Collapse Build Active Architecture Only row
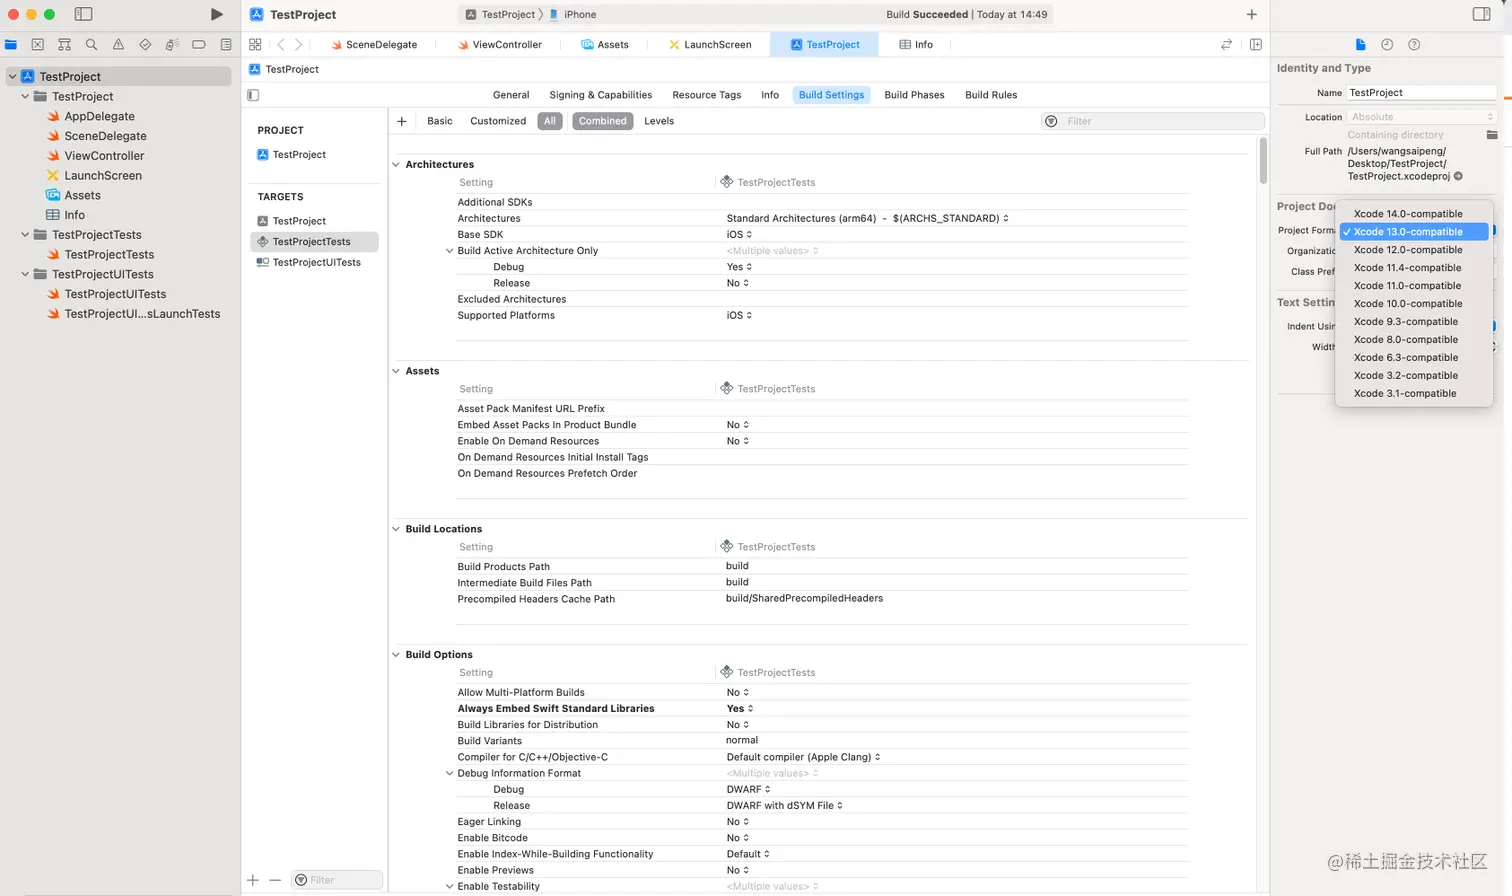This screenshot has width=1512, height=896. coord(449,251)
